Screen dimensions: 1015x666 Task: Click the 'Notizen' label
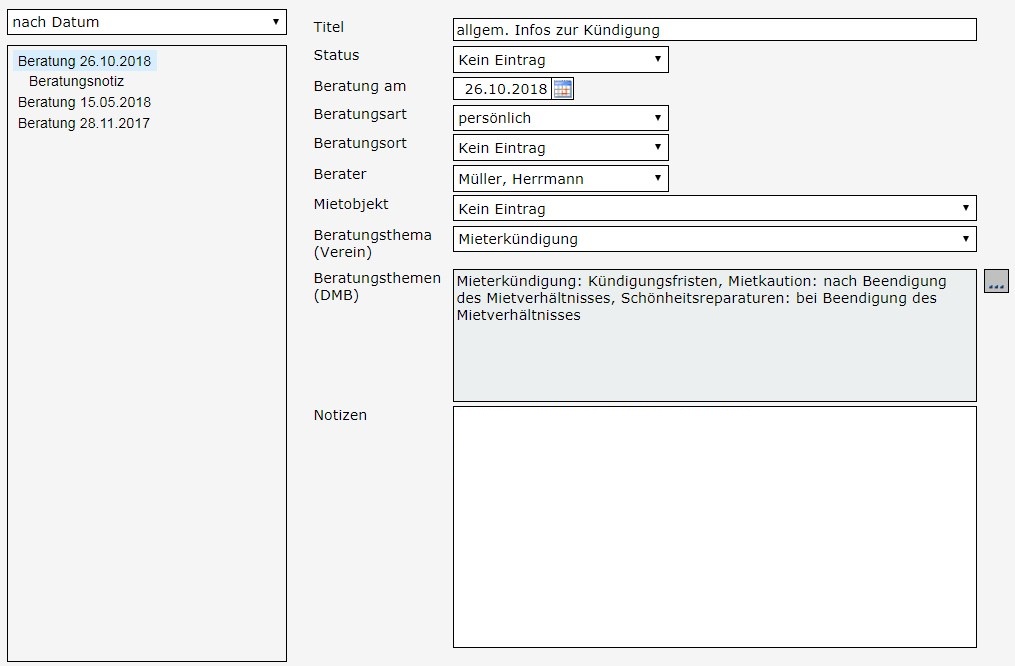pos(340,415)
